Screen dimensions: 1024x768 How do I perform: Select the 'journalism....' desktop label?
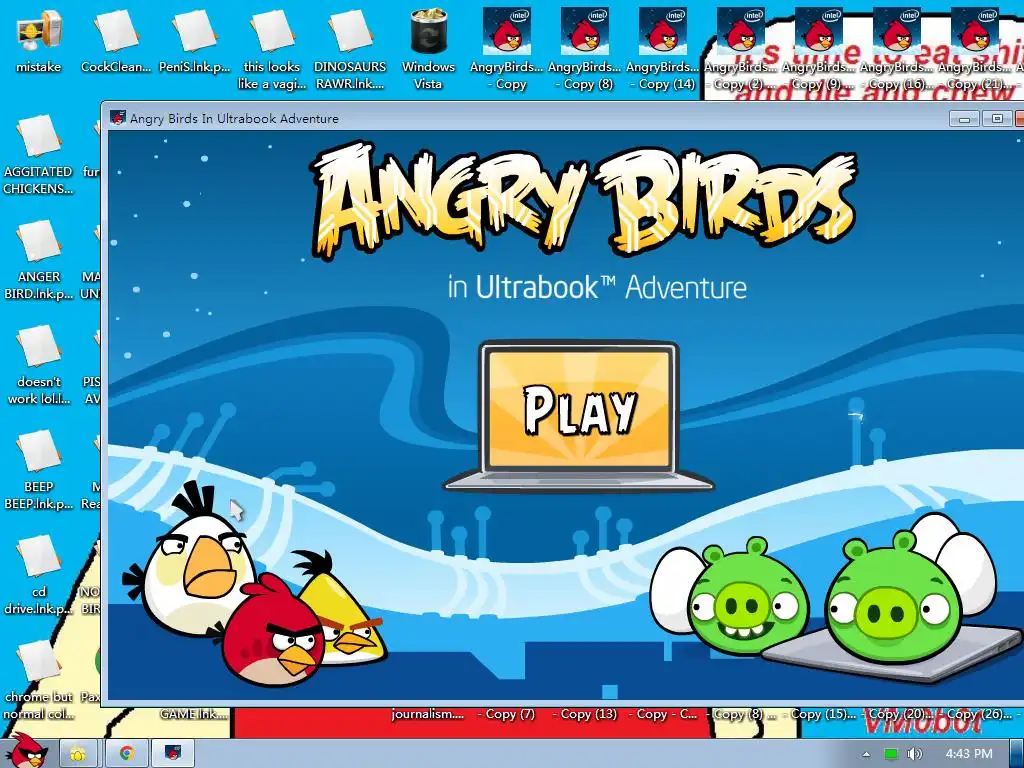click(x=428, y=714)
